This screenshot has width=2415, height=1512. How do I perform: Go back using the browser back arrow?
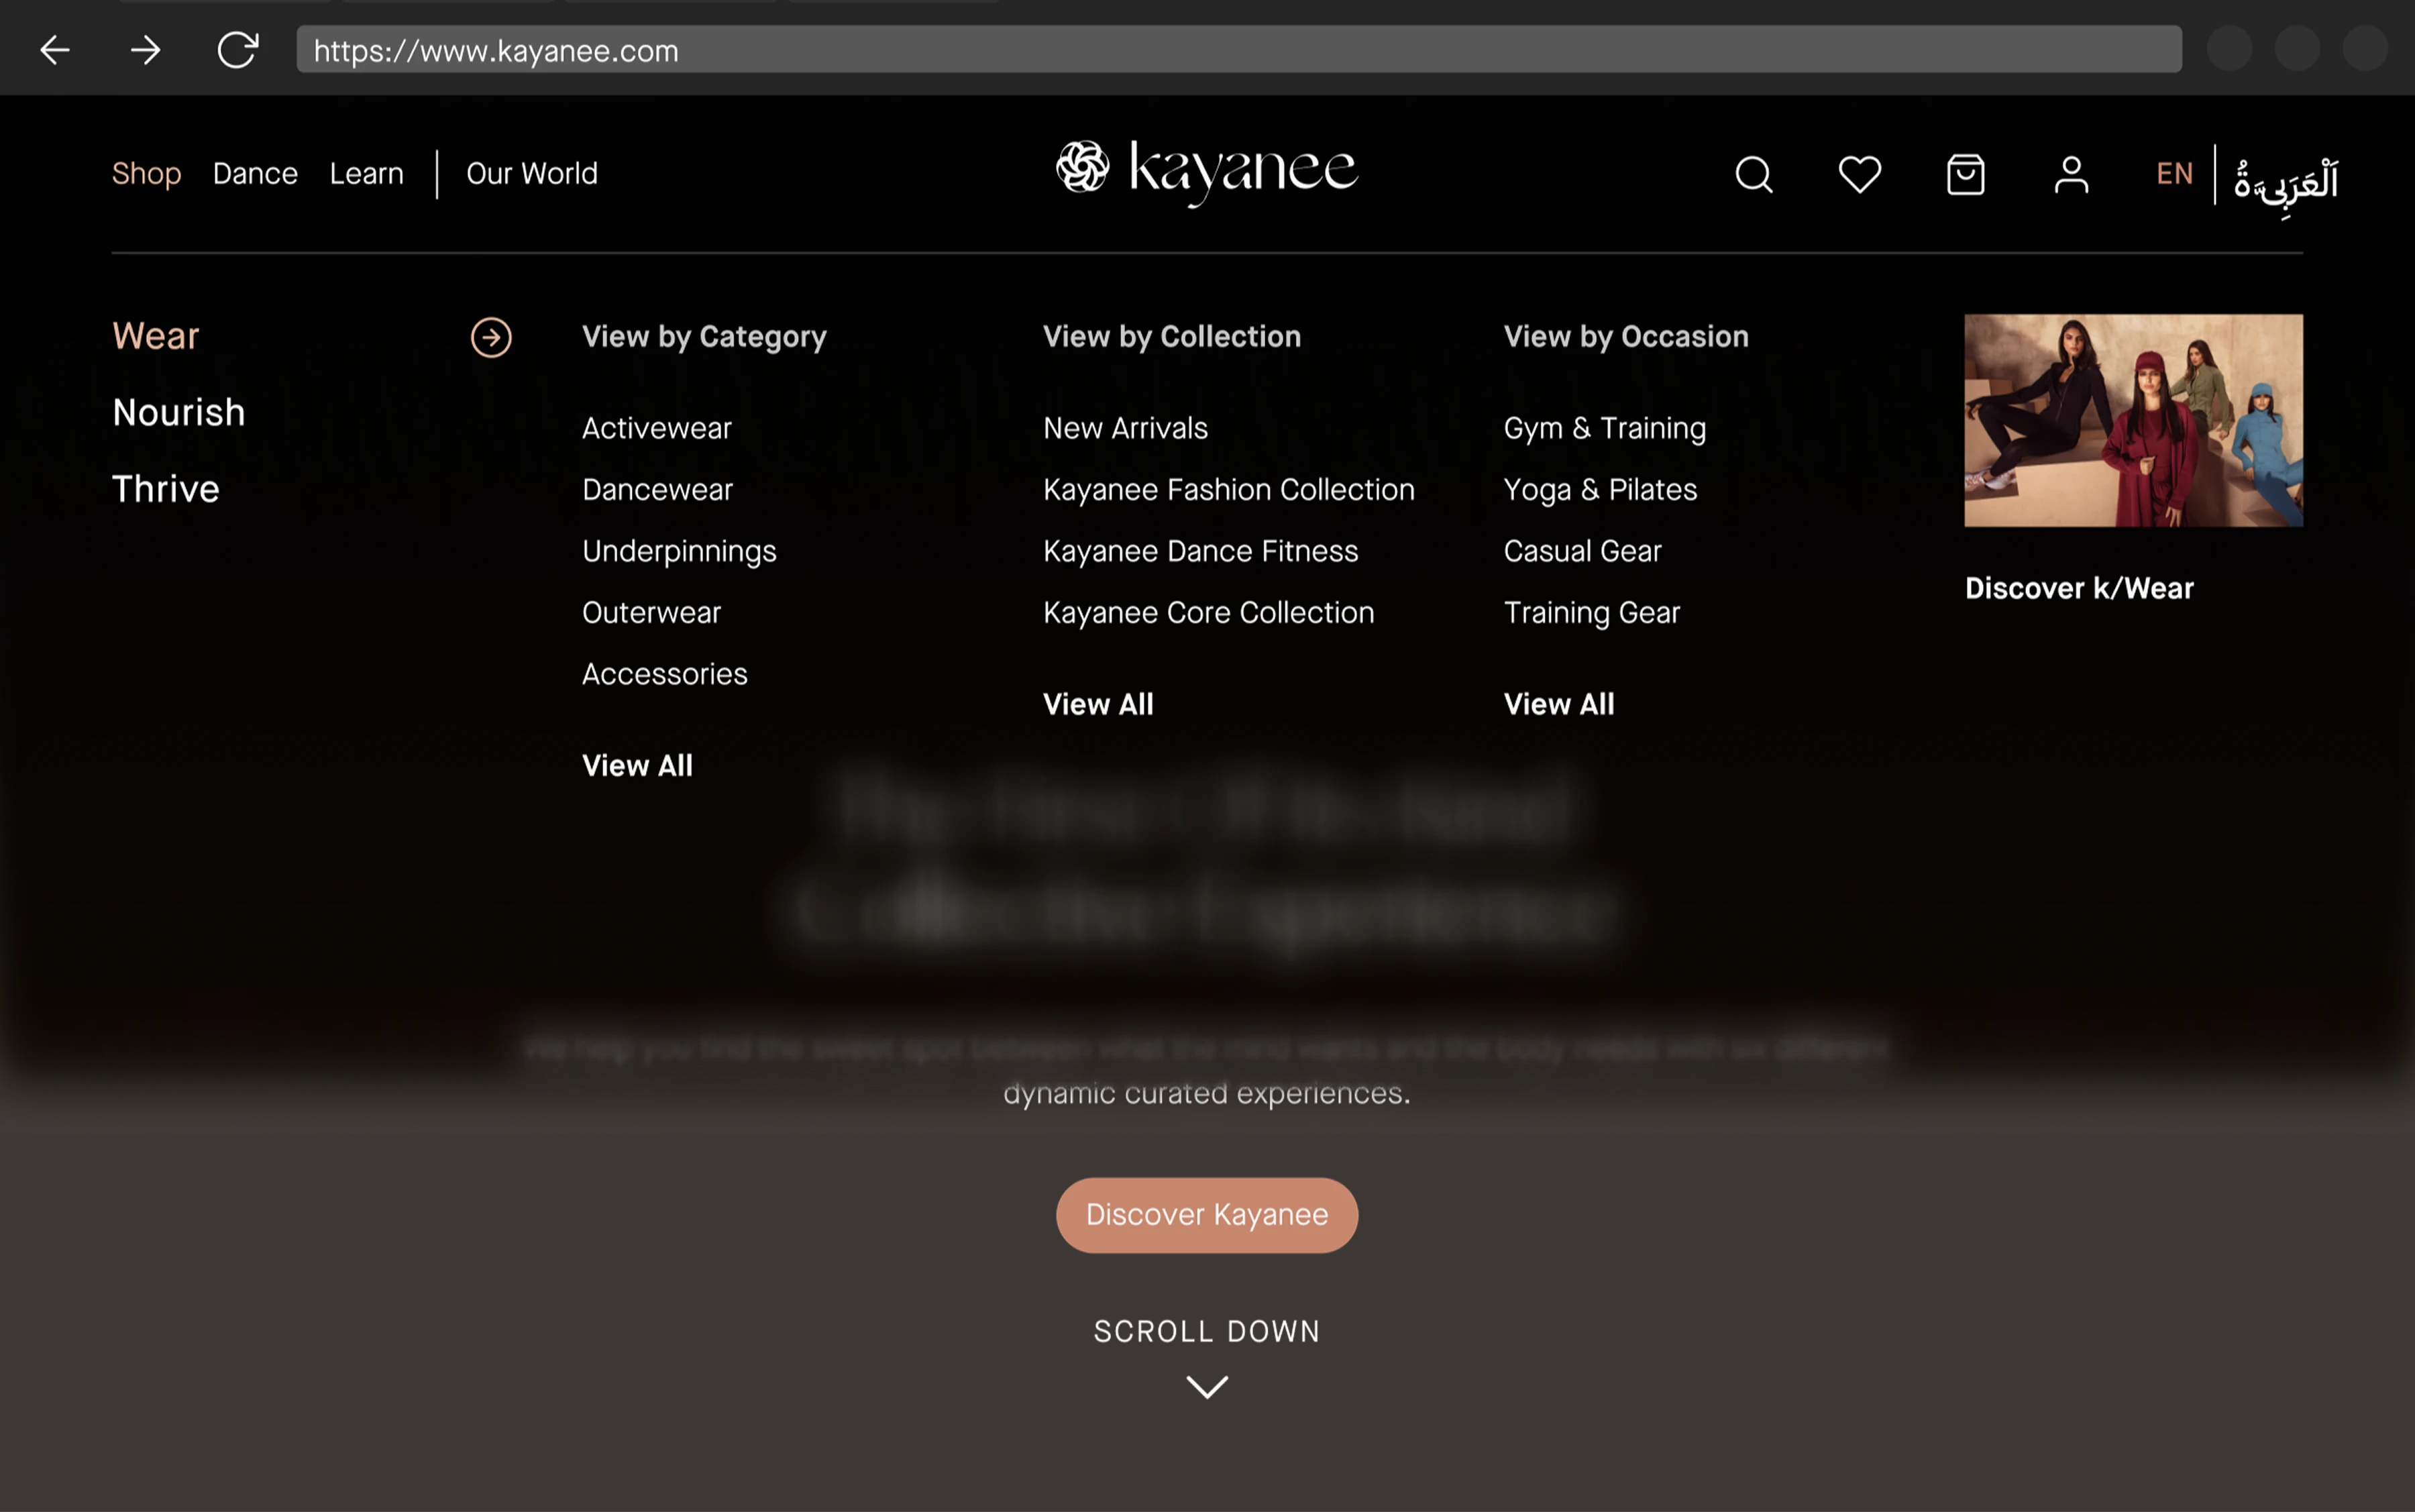(54, 49)
